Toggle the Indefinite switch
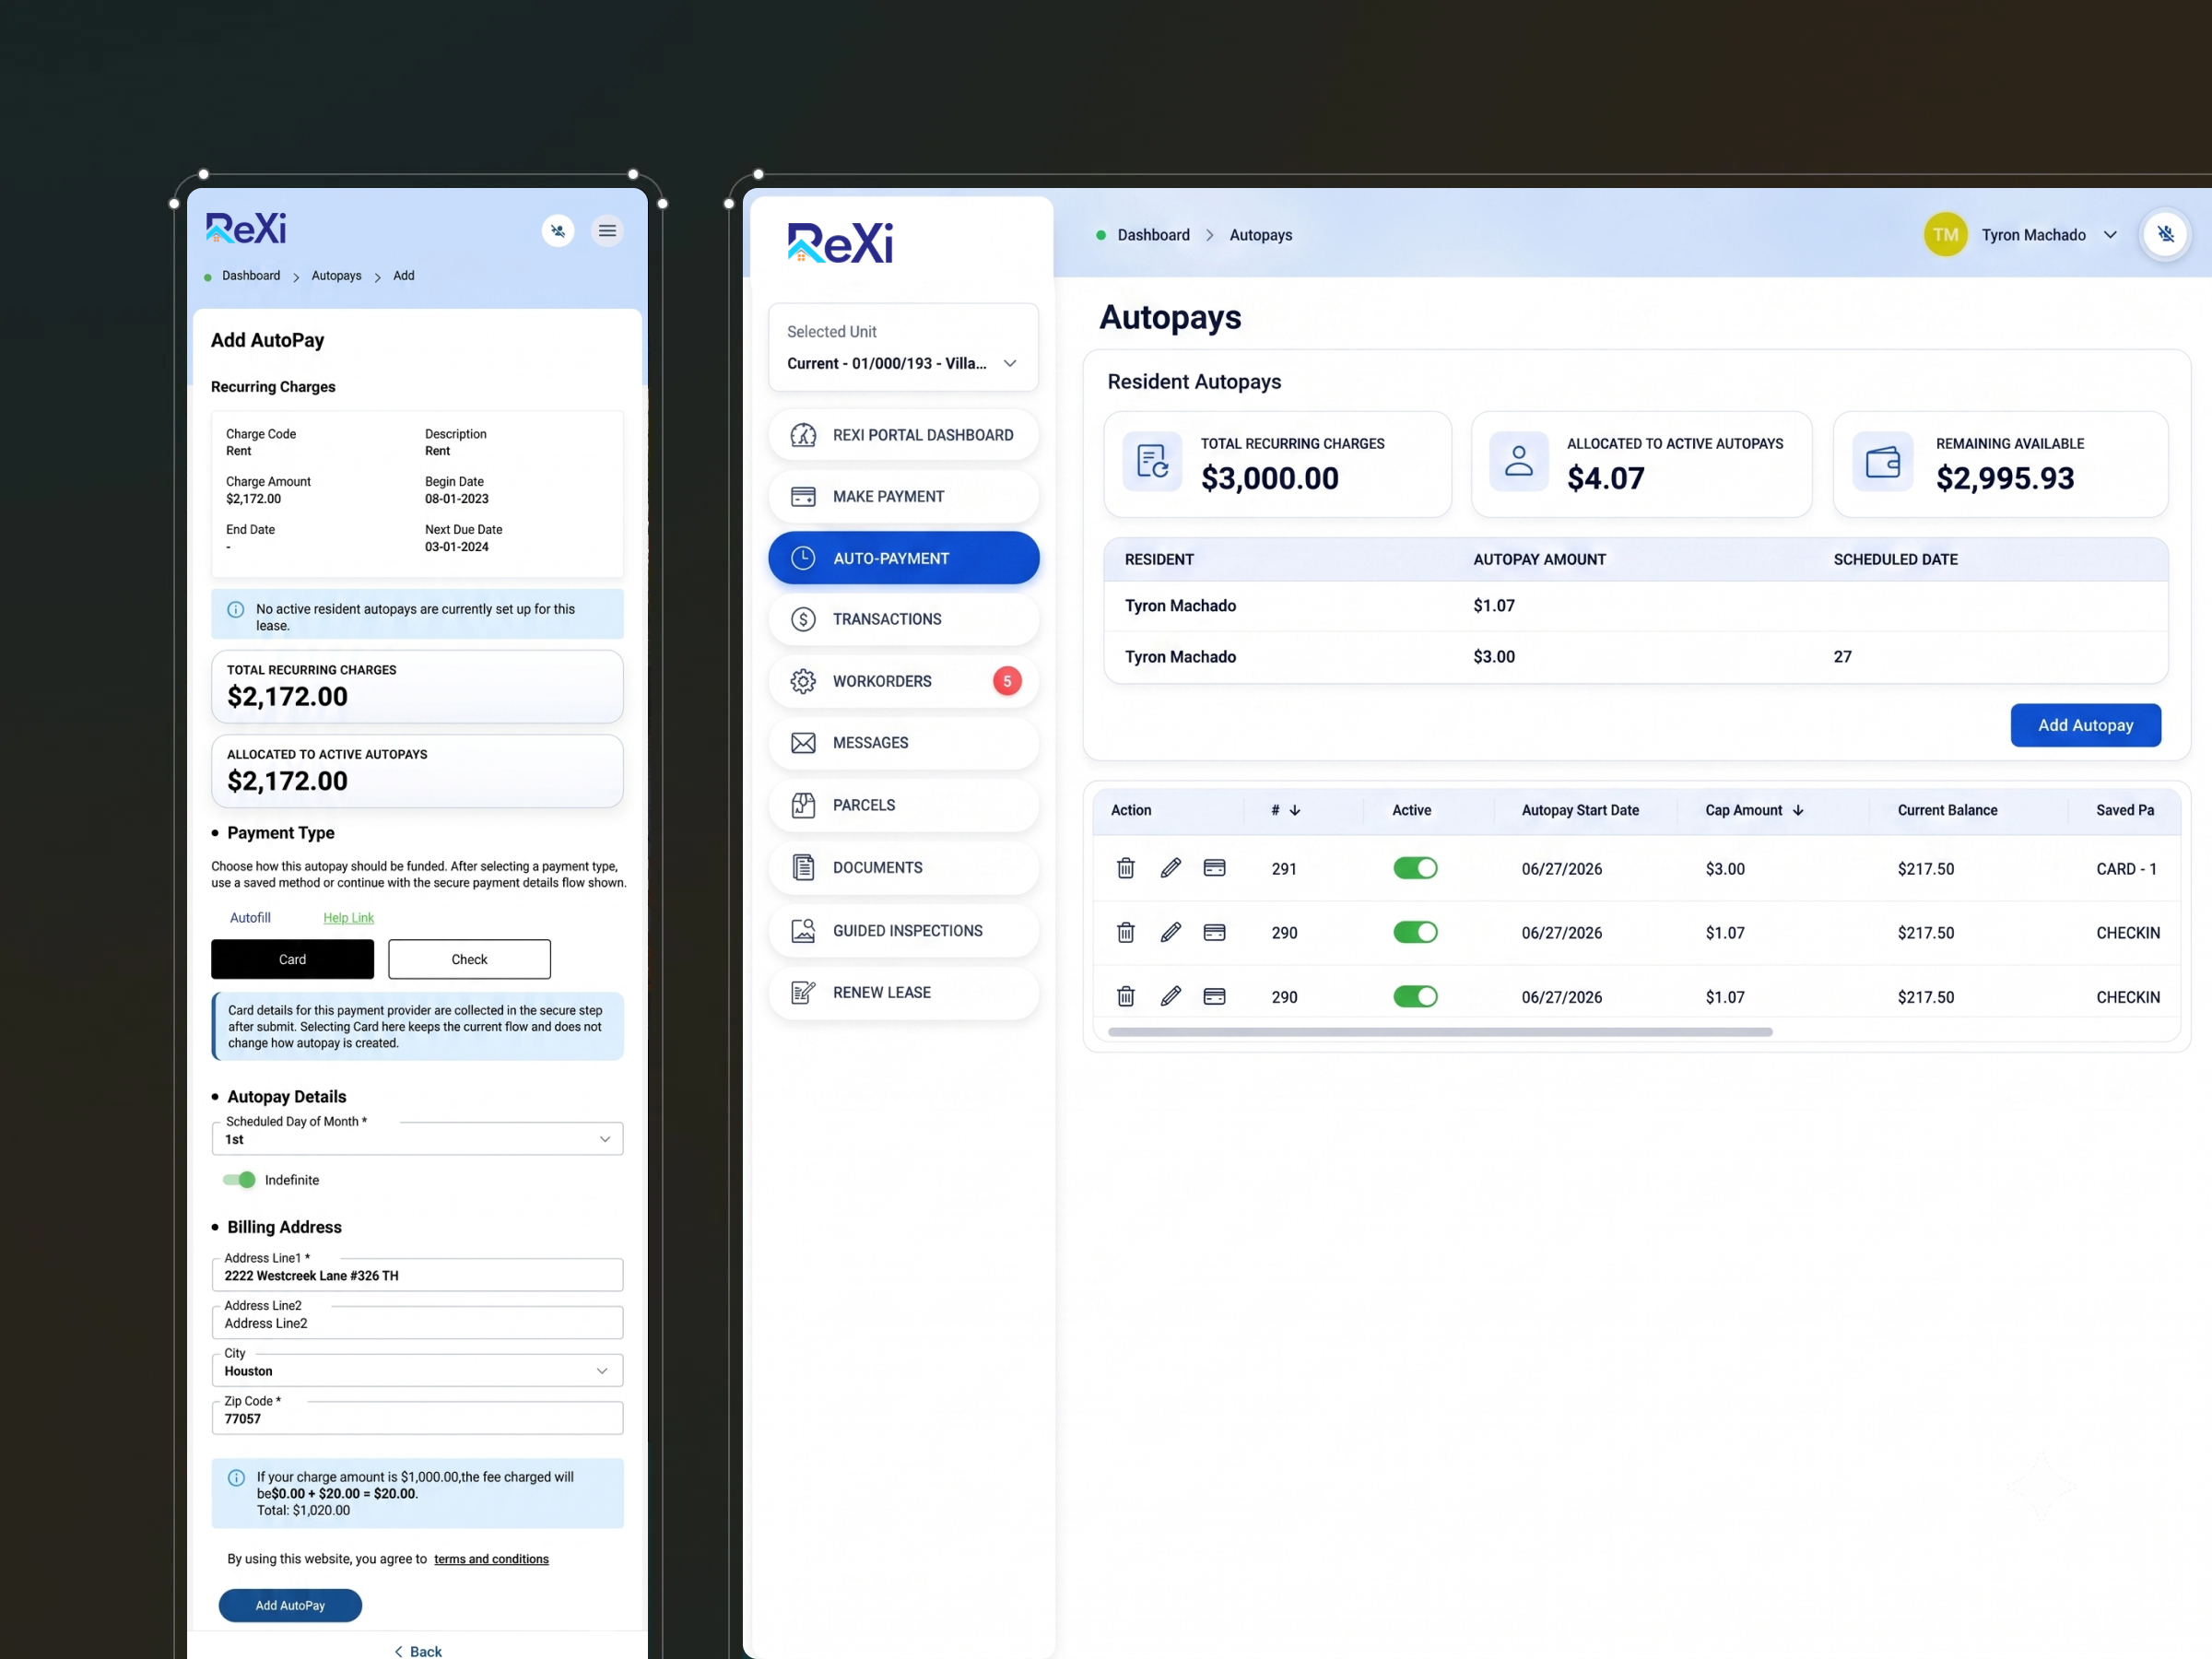The image size is (2212, 1659). click(239, 1180)
